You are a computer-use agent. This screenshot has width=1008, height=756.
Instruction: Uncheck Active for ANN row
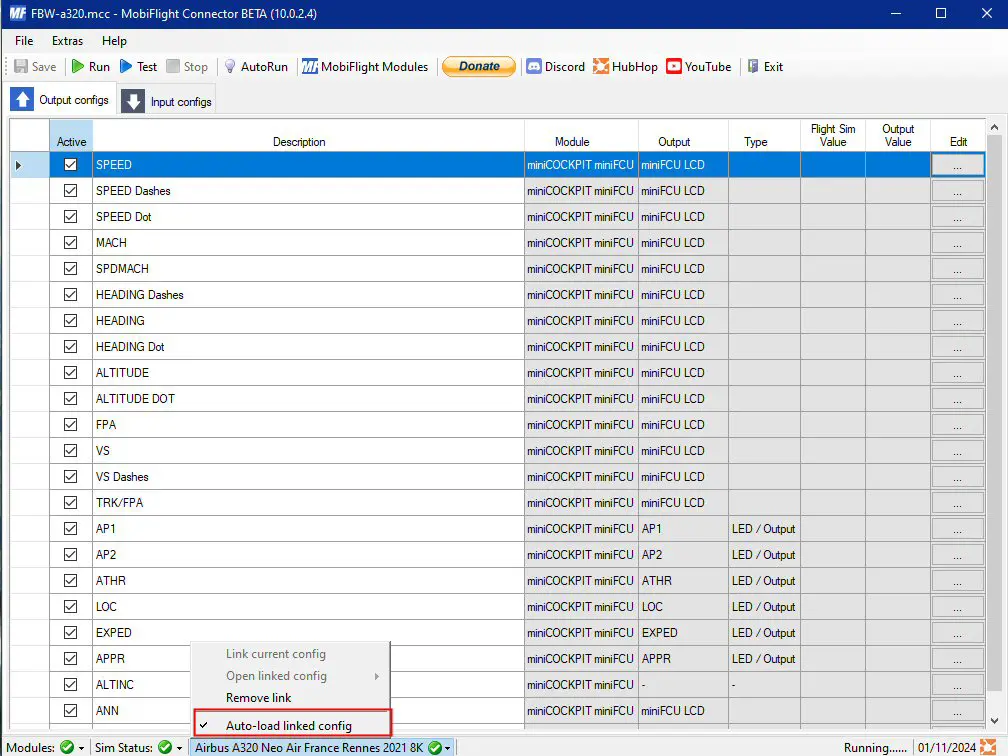pyautogui.click(x=71, y=710)
